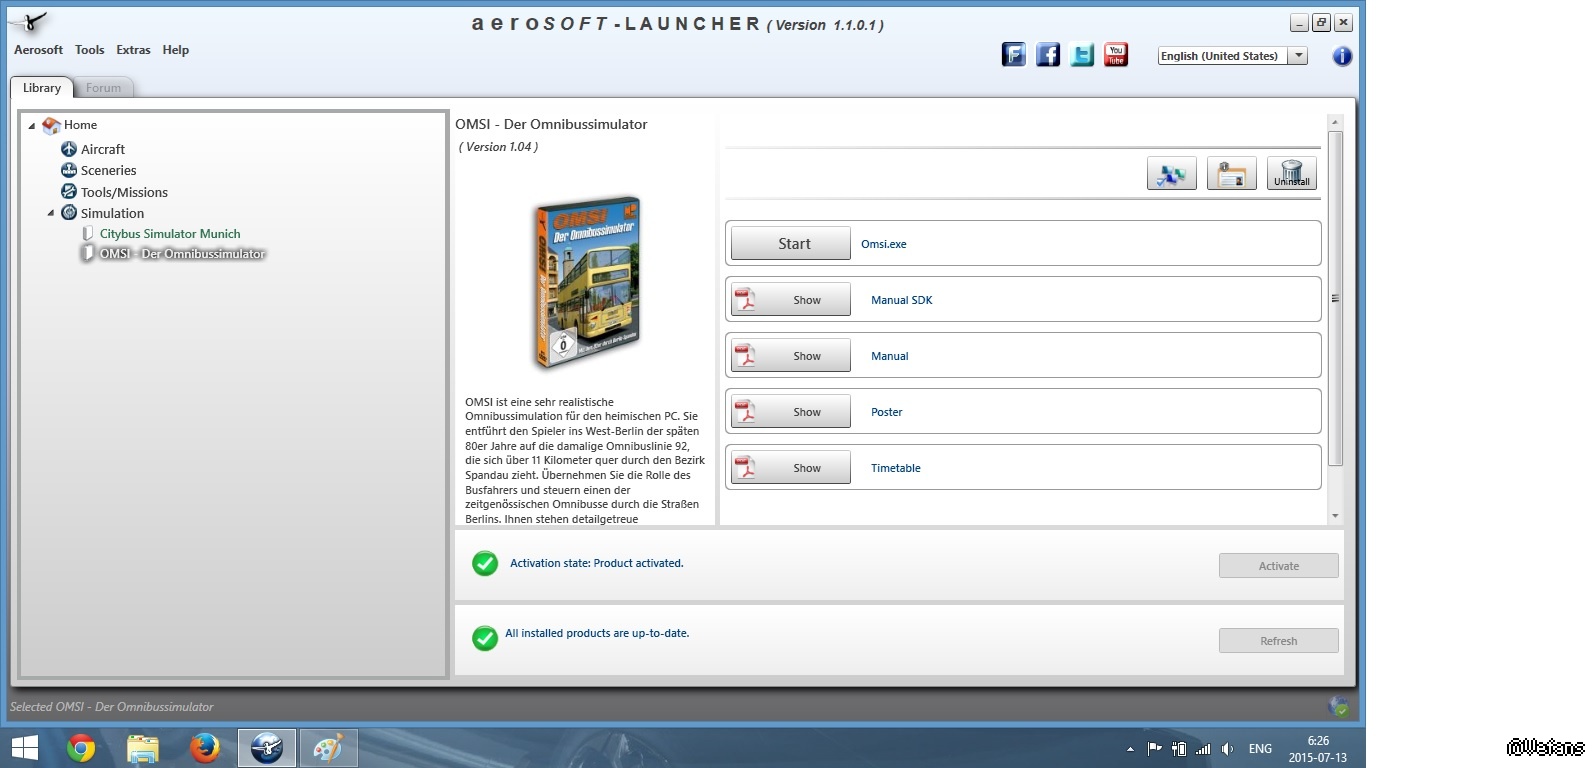Click 'All installed products are up-to-date.' text
The height and width of the screenshot is (768, 1596).
(597, 634)
